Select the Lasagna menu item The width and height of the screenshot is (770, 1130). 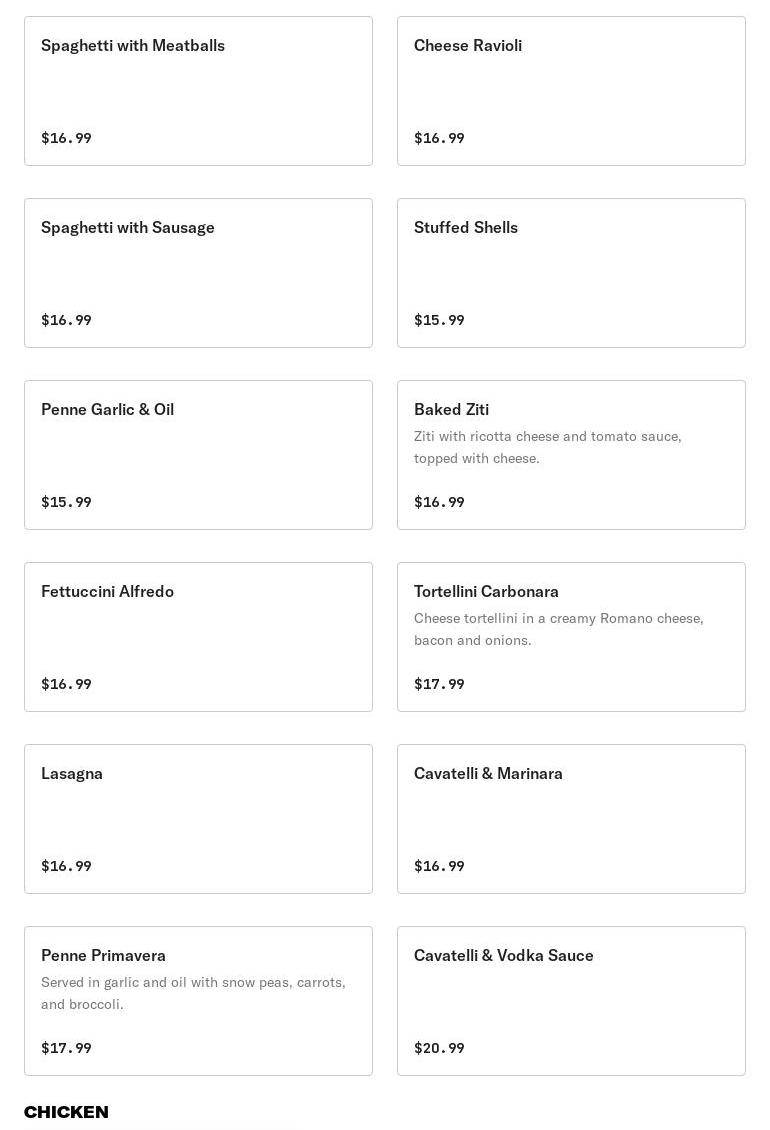[x=198, y=819]
